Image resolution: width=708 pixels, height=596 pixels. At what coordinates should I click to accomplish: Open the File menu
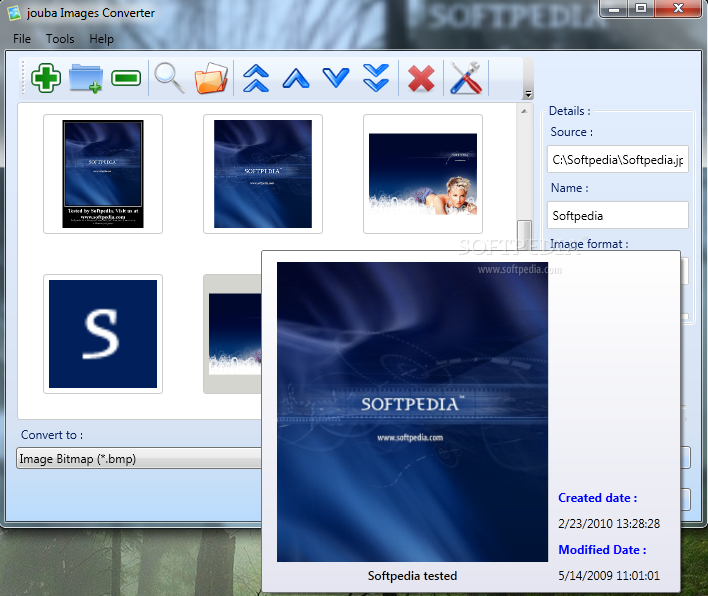pyautogui.click(x=22, y=39)
